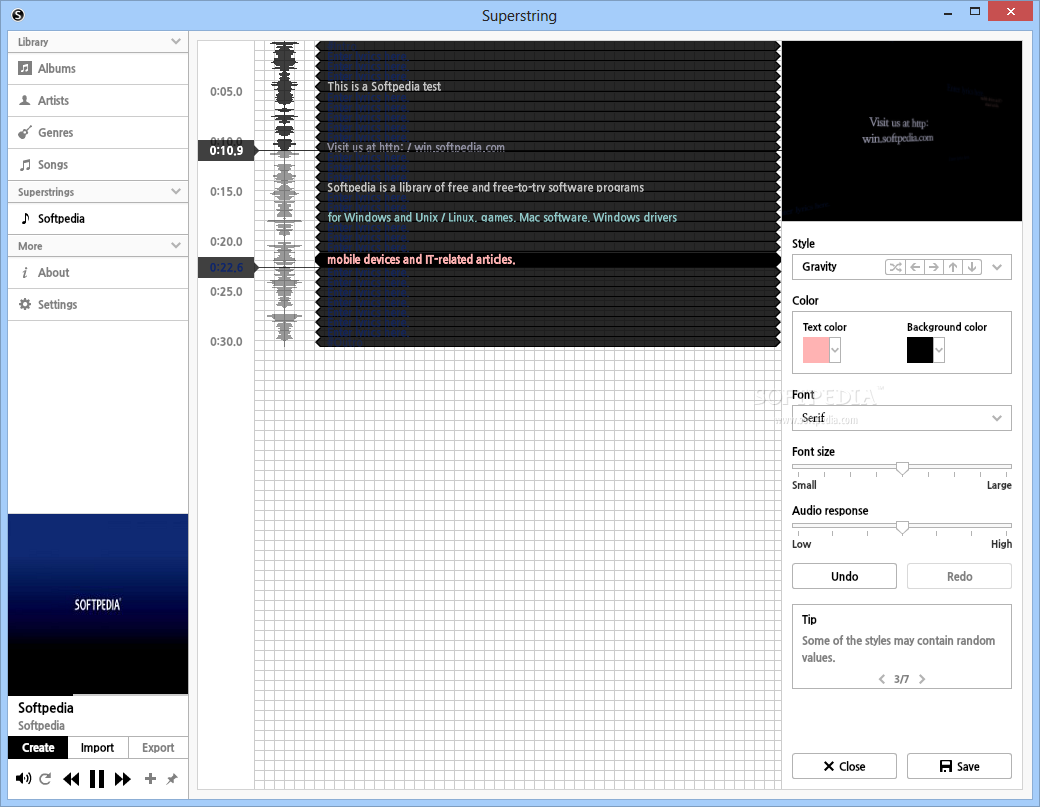Collapse the More section
The image size is (1040, 807).
[175, 245]
